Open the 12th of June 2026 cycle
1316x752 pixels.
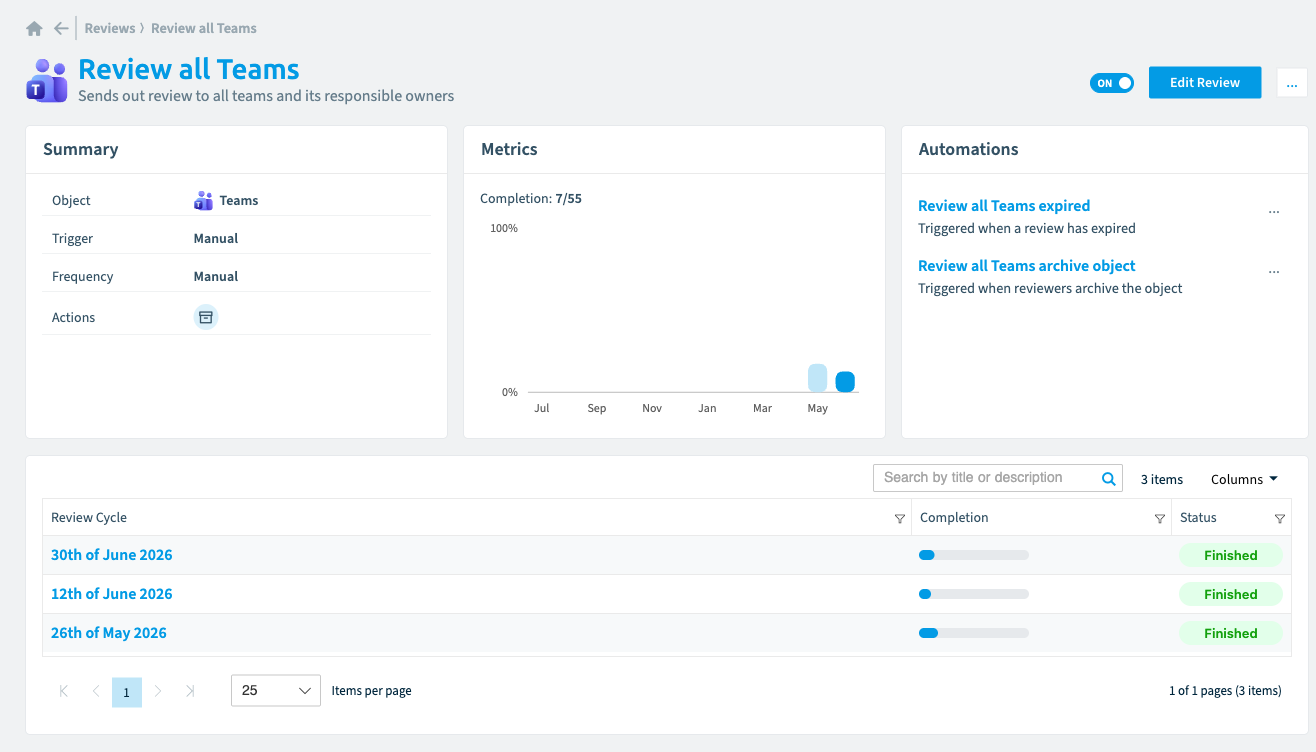[112, 594]
